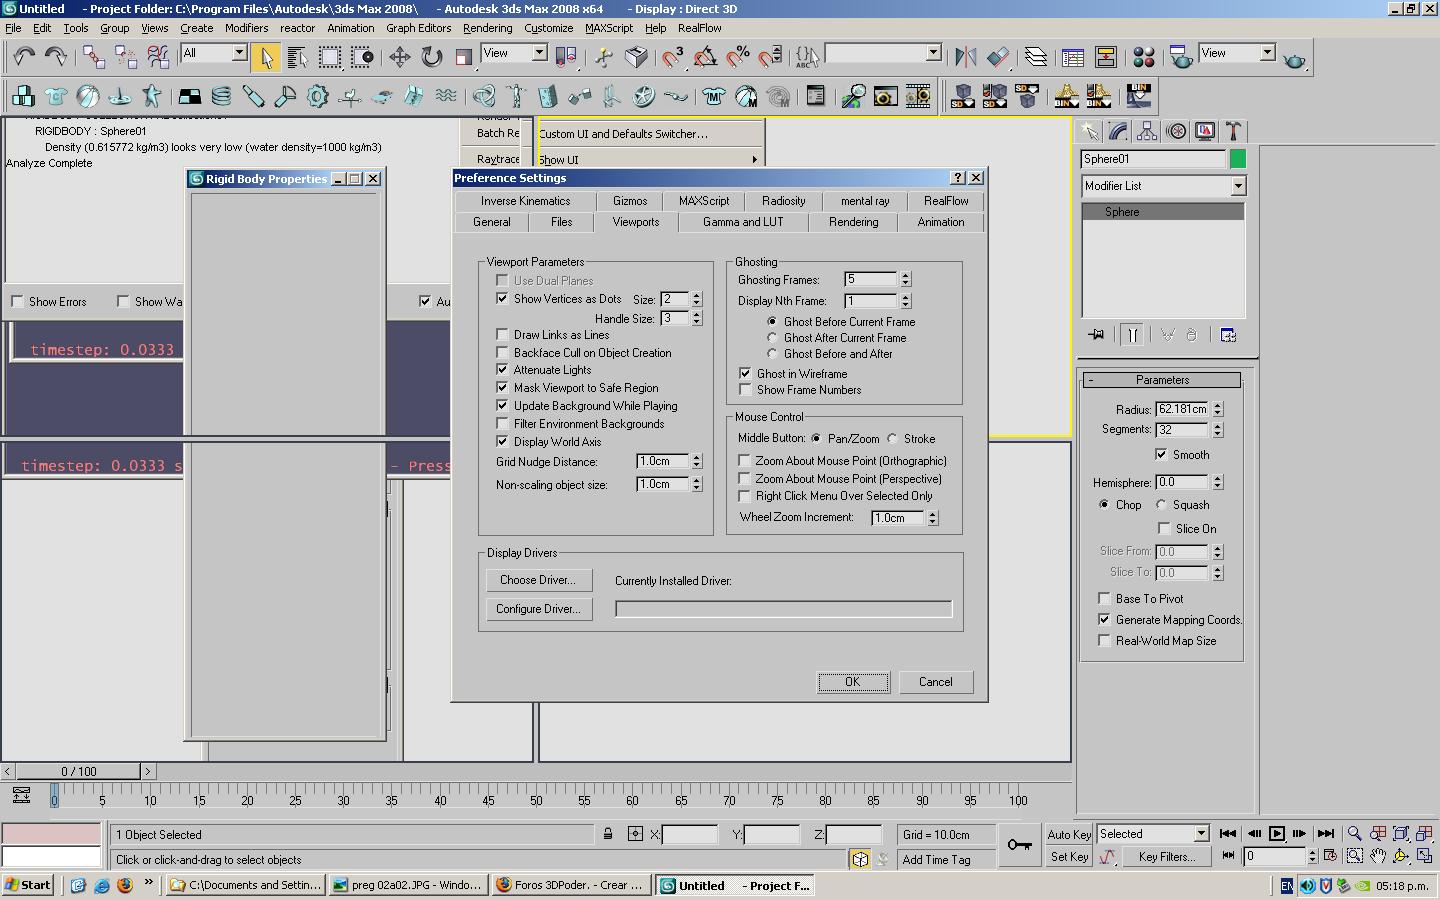Open the Rendering menu

coord(487,28)
